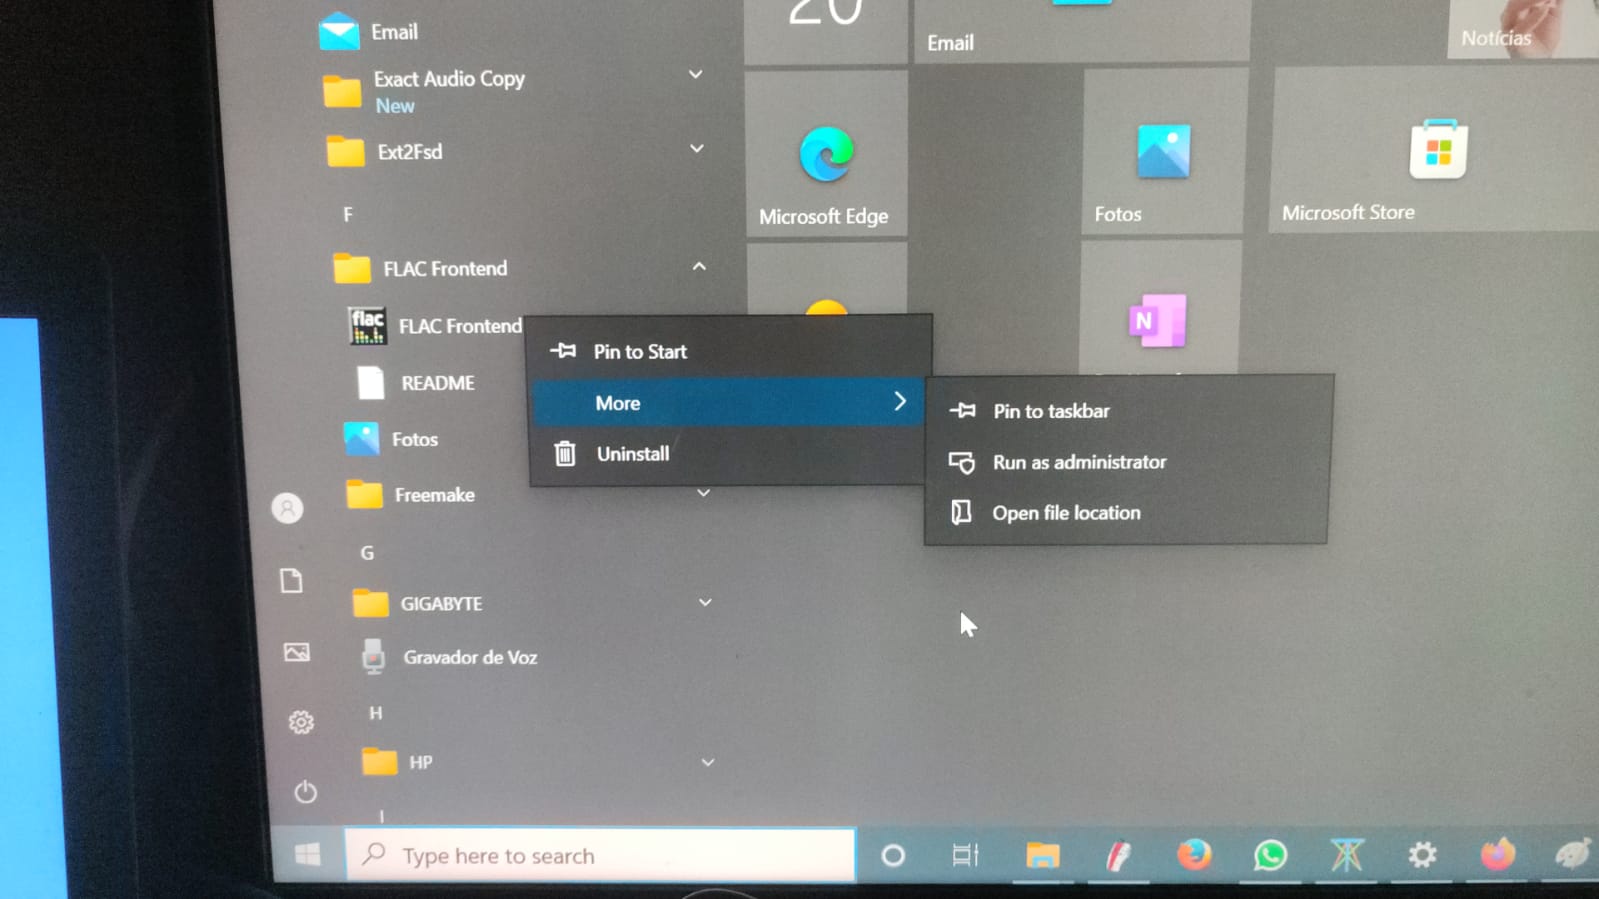This screenshot has height=899, width=1599.
Task: Open the Email app in the list
Action: coord(369,32)
